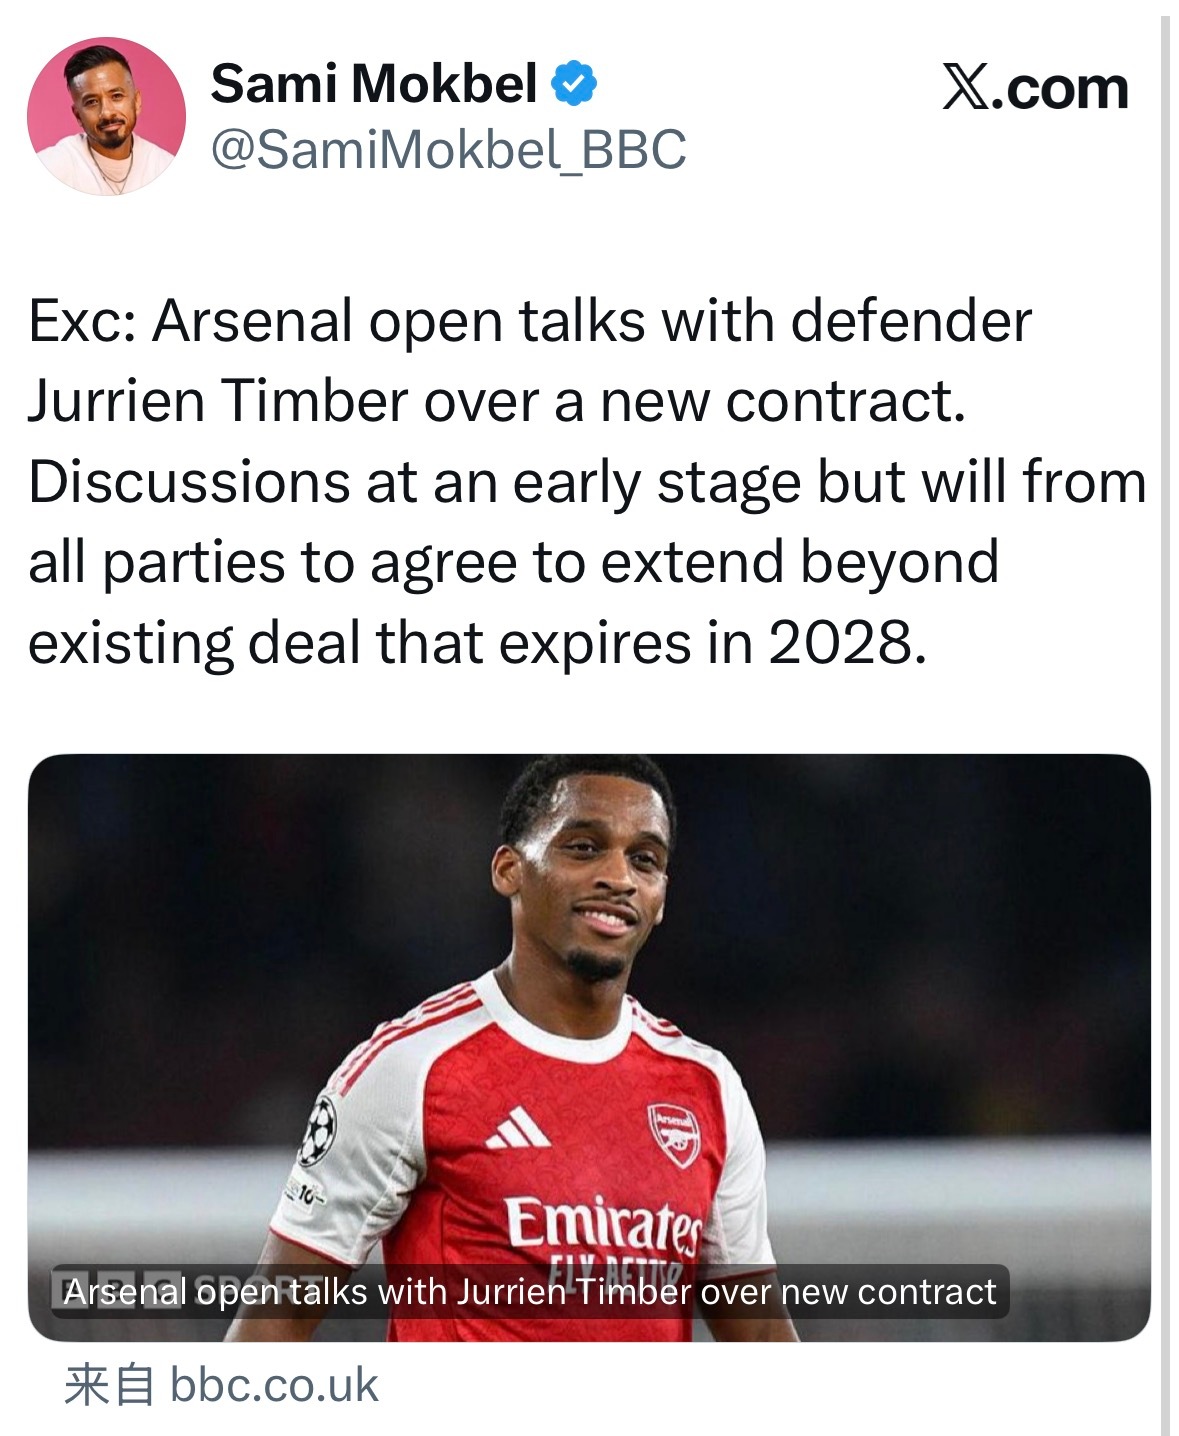This screenshot has width=1179, height=1436.
Task: Open the Sami Mokbel display name
Action: click(374, 83)
